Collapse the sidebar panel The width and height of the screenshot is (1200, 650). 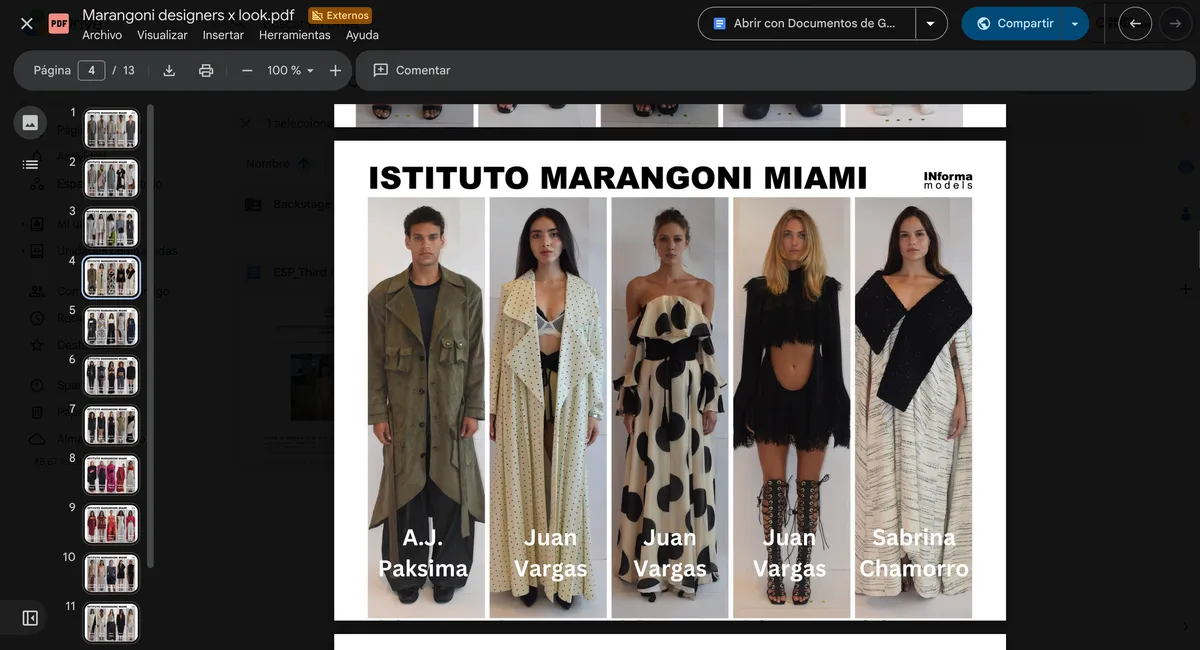(x=30, y=618)
